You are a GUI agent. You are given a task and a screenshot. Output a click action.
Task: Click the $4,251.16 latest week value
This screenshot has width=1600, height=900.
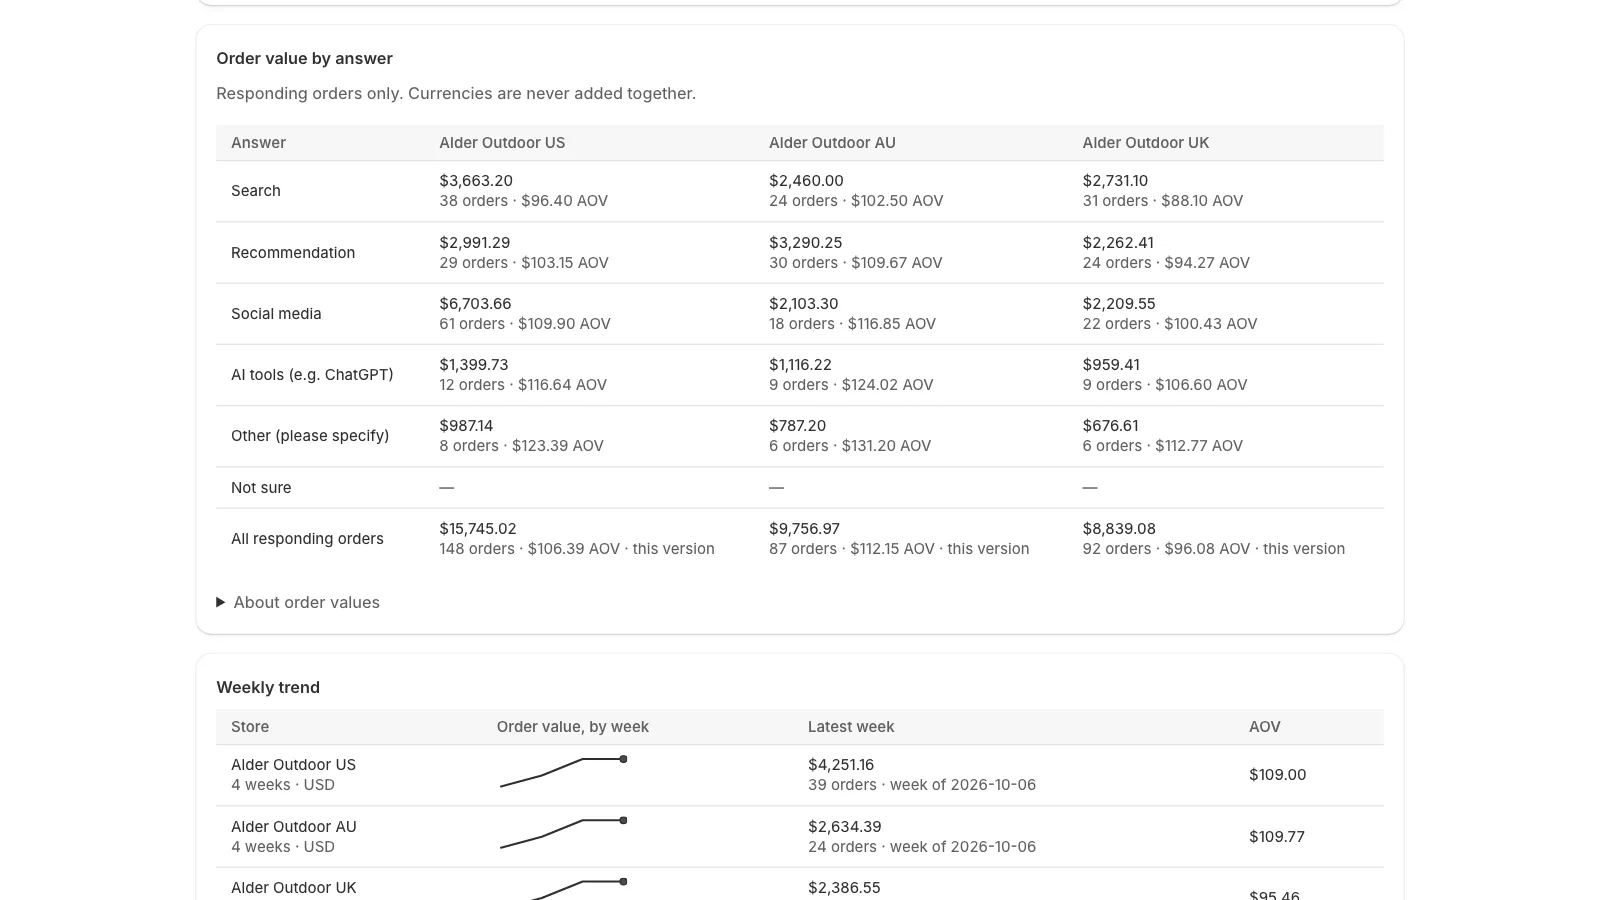pos(841,765)
